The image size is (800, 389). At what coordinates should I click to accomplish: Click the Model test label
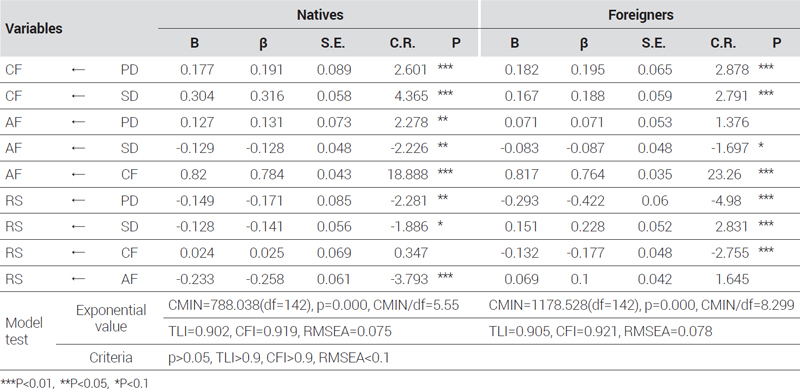(24, 331)
